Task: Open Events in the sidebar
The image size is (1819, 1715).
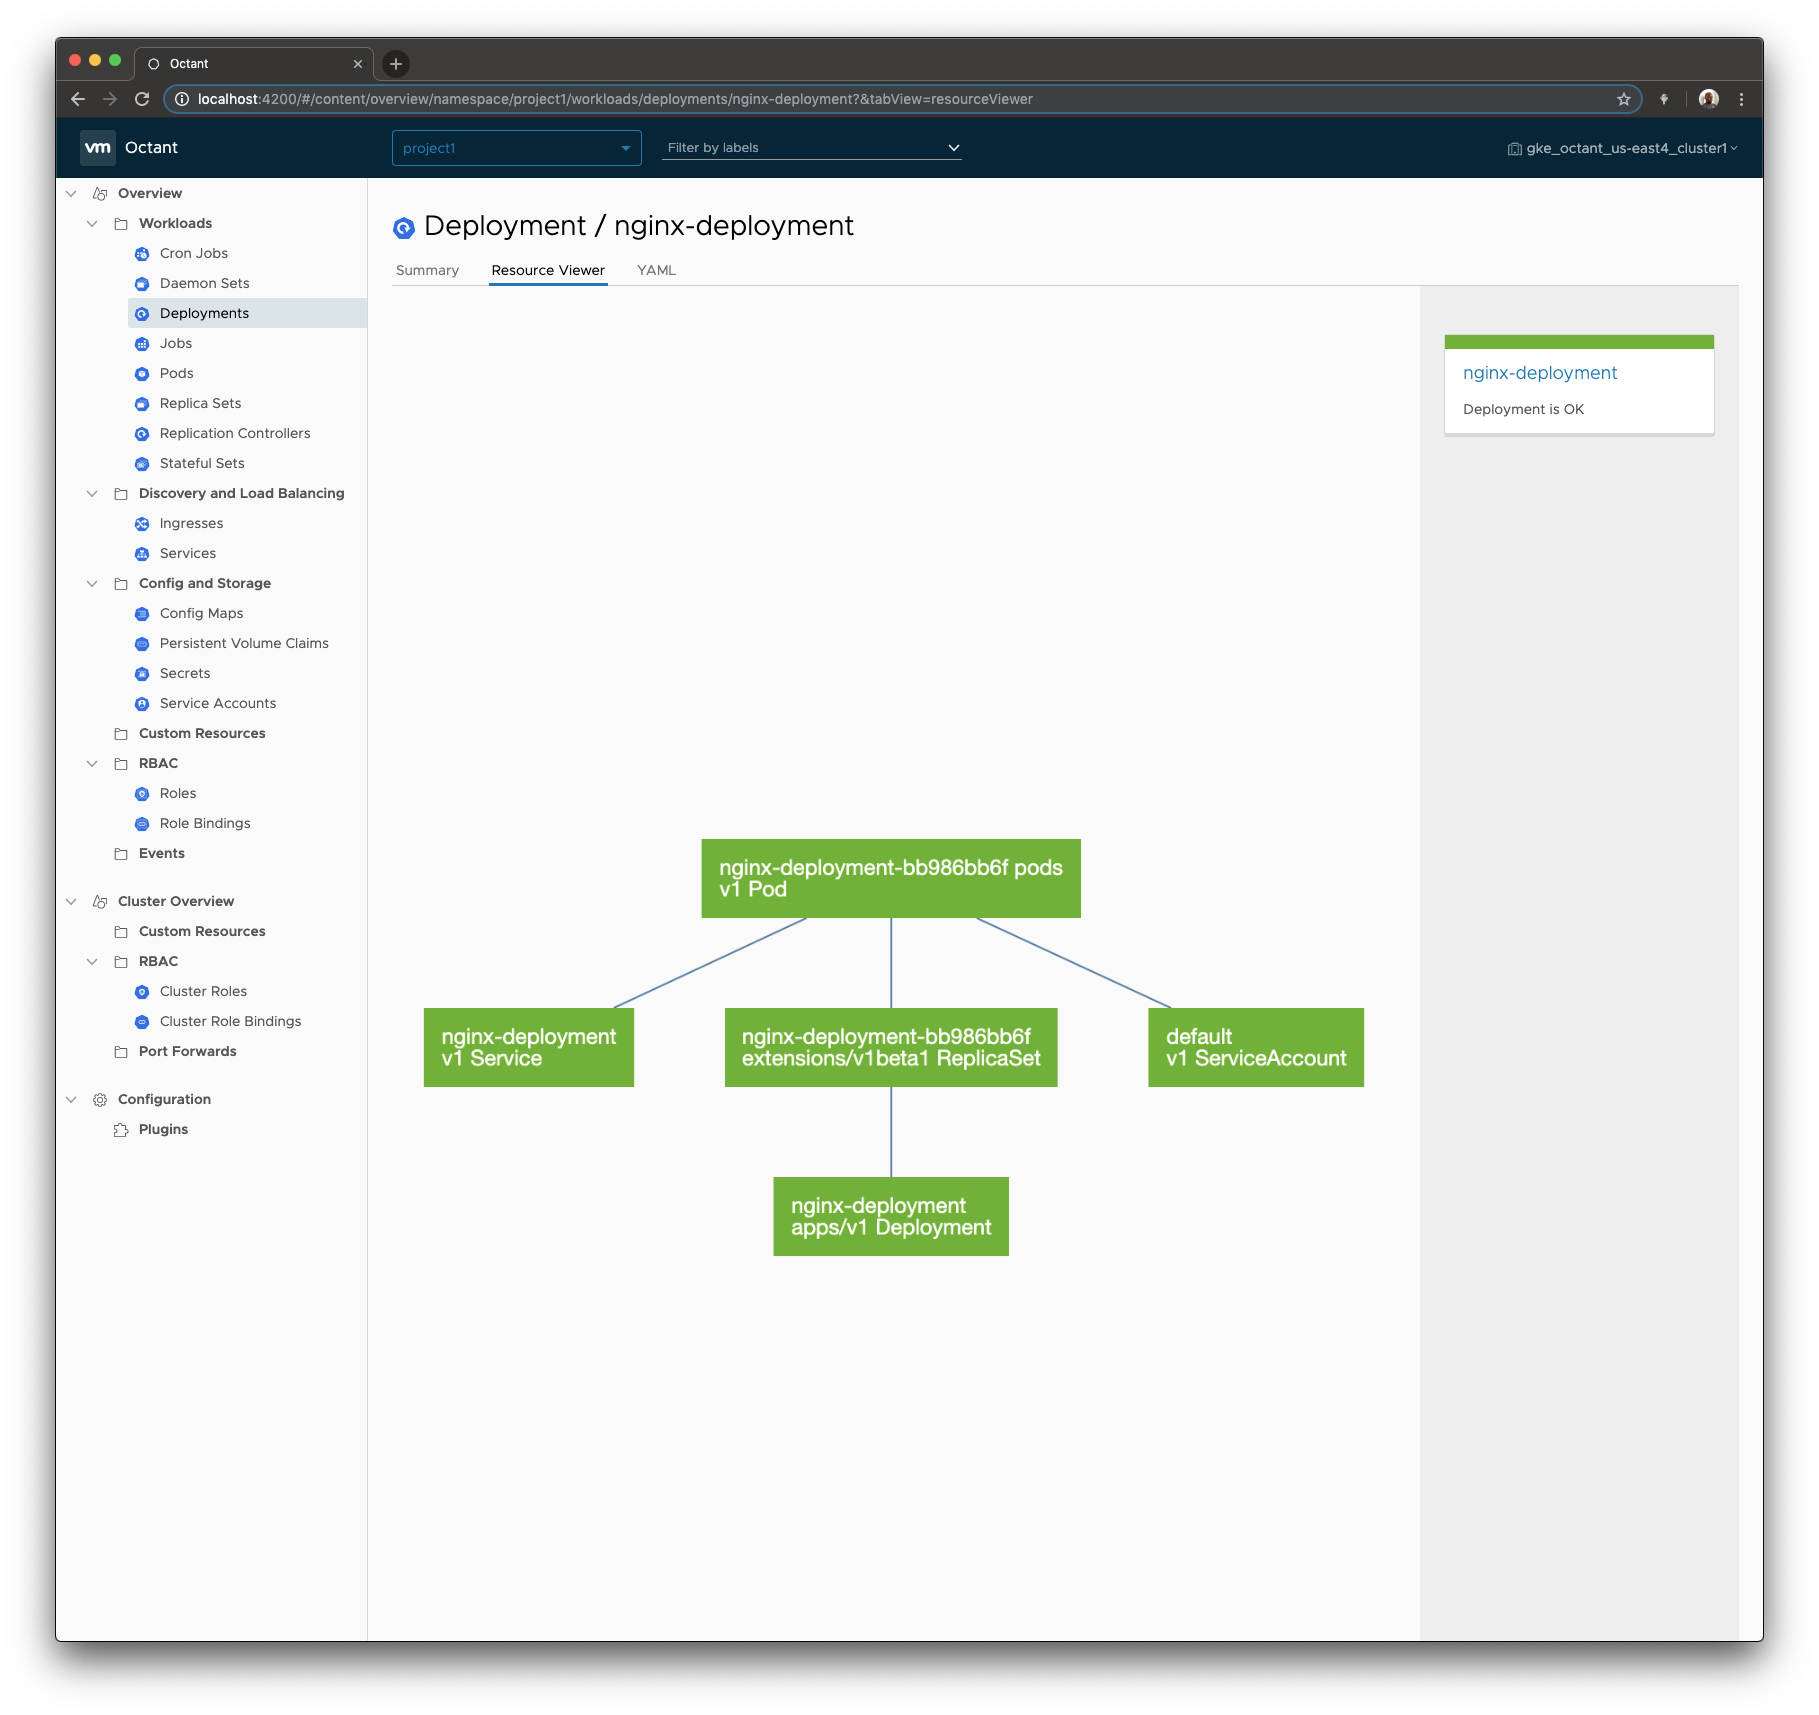Action: click(x=162, y=854)
